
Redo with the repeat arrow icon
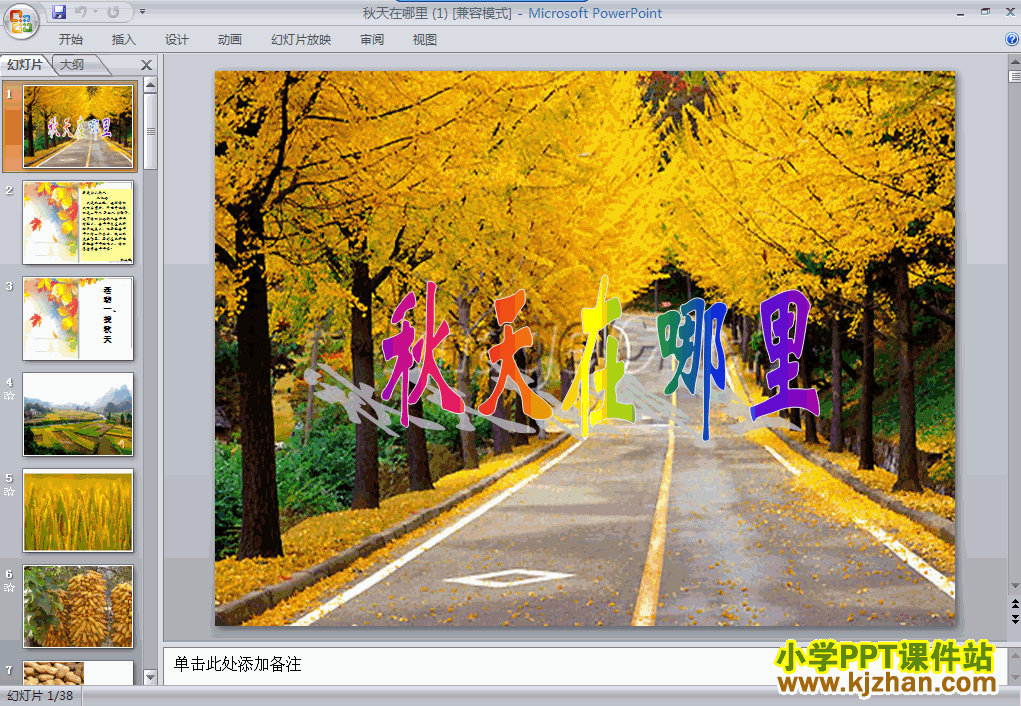coord(113,12)
